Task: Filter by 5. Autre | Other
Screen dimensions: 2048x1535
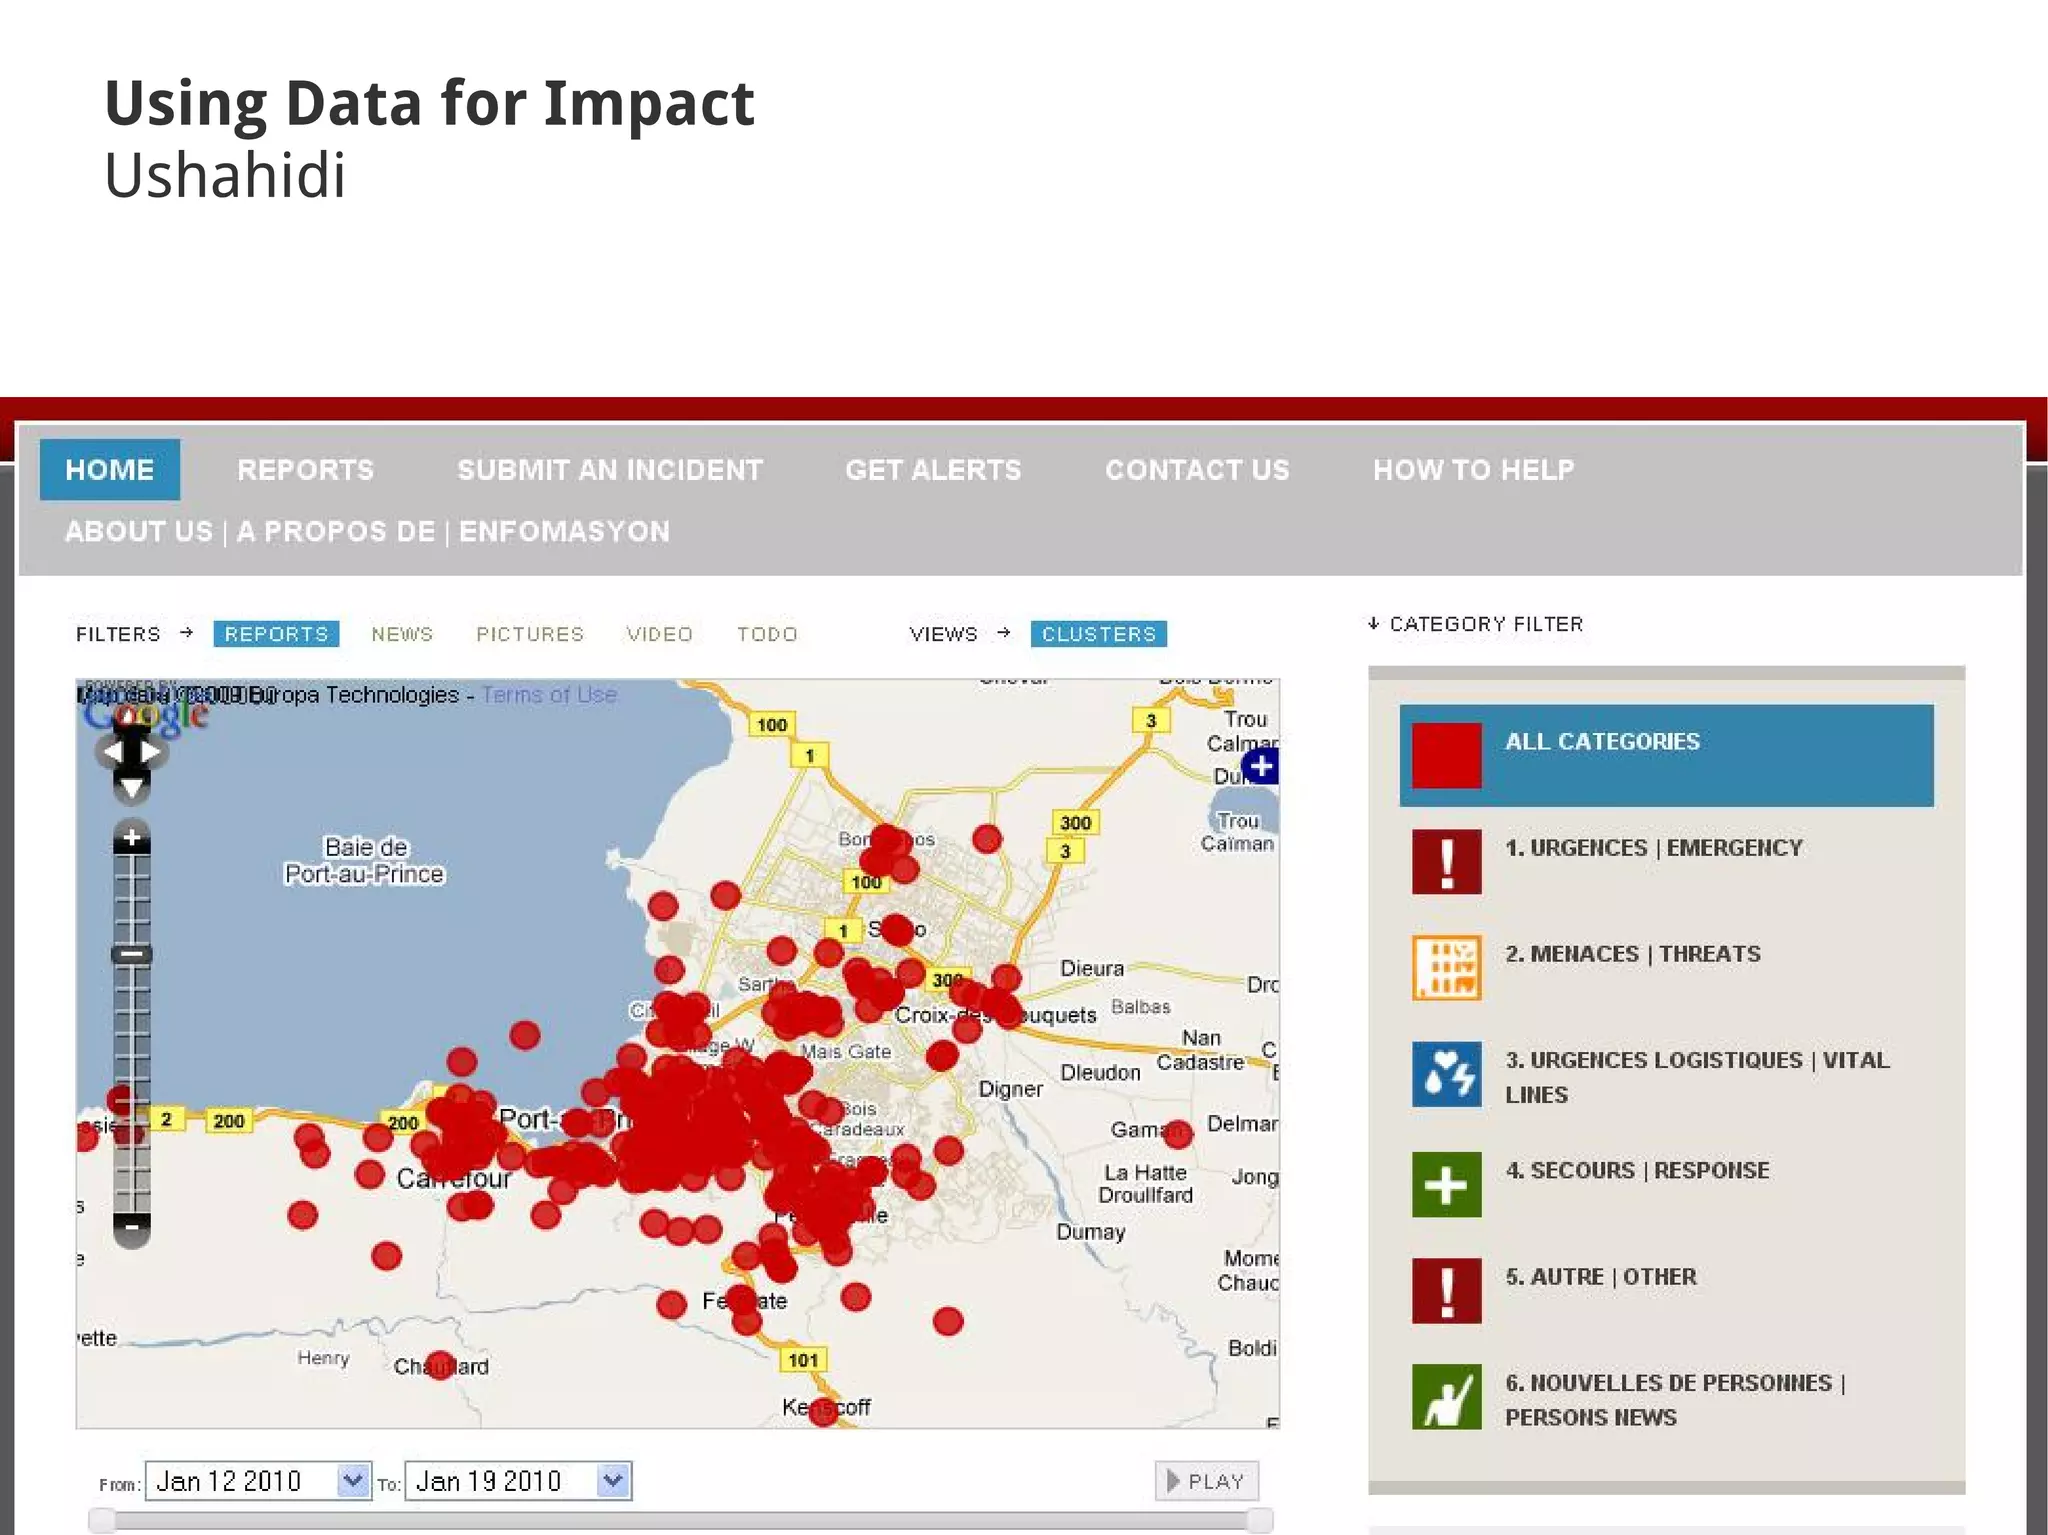Action: (1601, 1277)
